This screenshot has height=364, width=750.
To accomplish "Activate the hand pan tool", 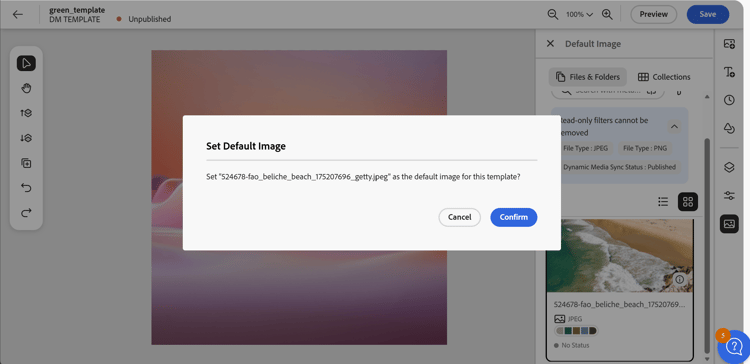I will coord(26,88).
